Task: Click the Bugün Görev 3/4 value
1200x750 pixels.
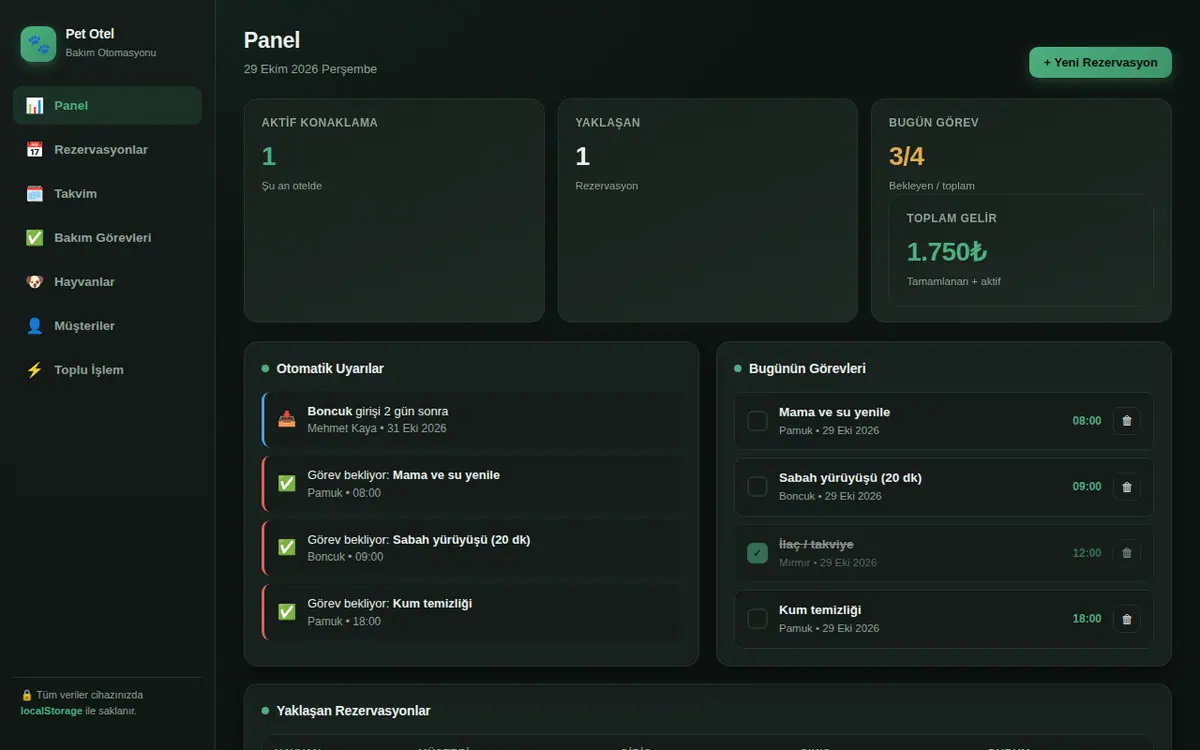Action: (907, 156)
